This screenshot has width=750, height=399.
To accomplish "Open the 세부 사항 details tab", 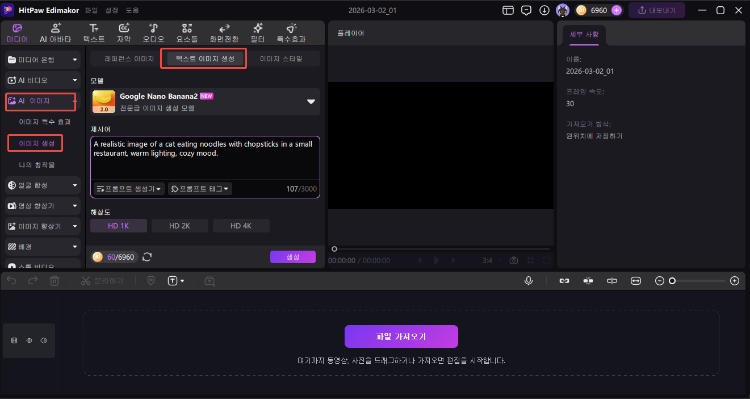I will click(x=584, y=35).
